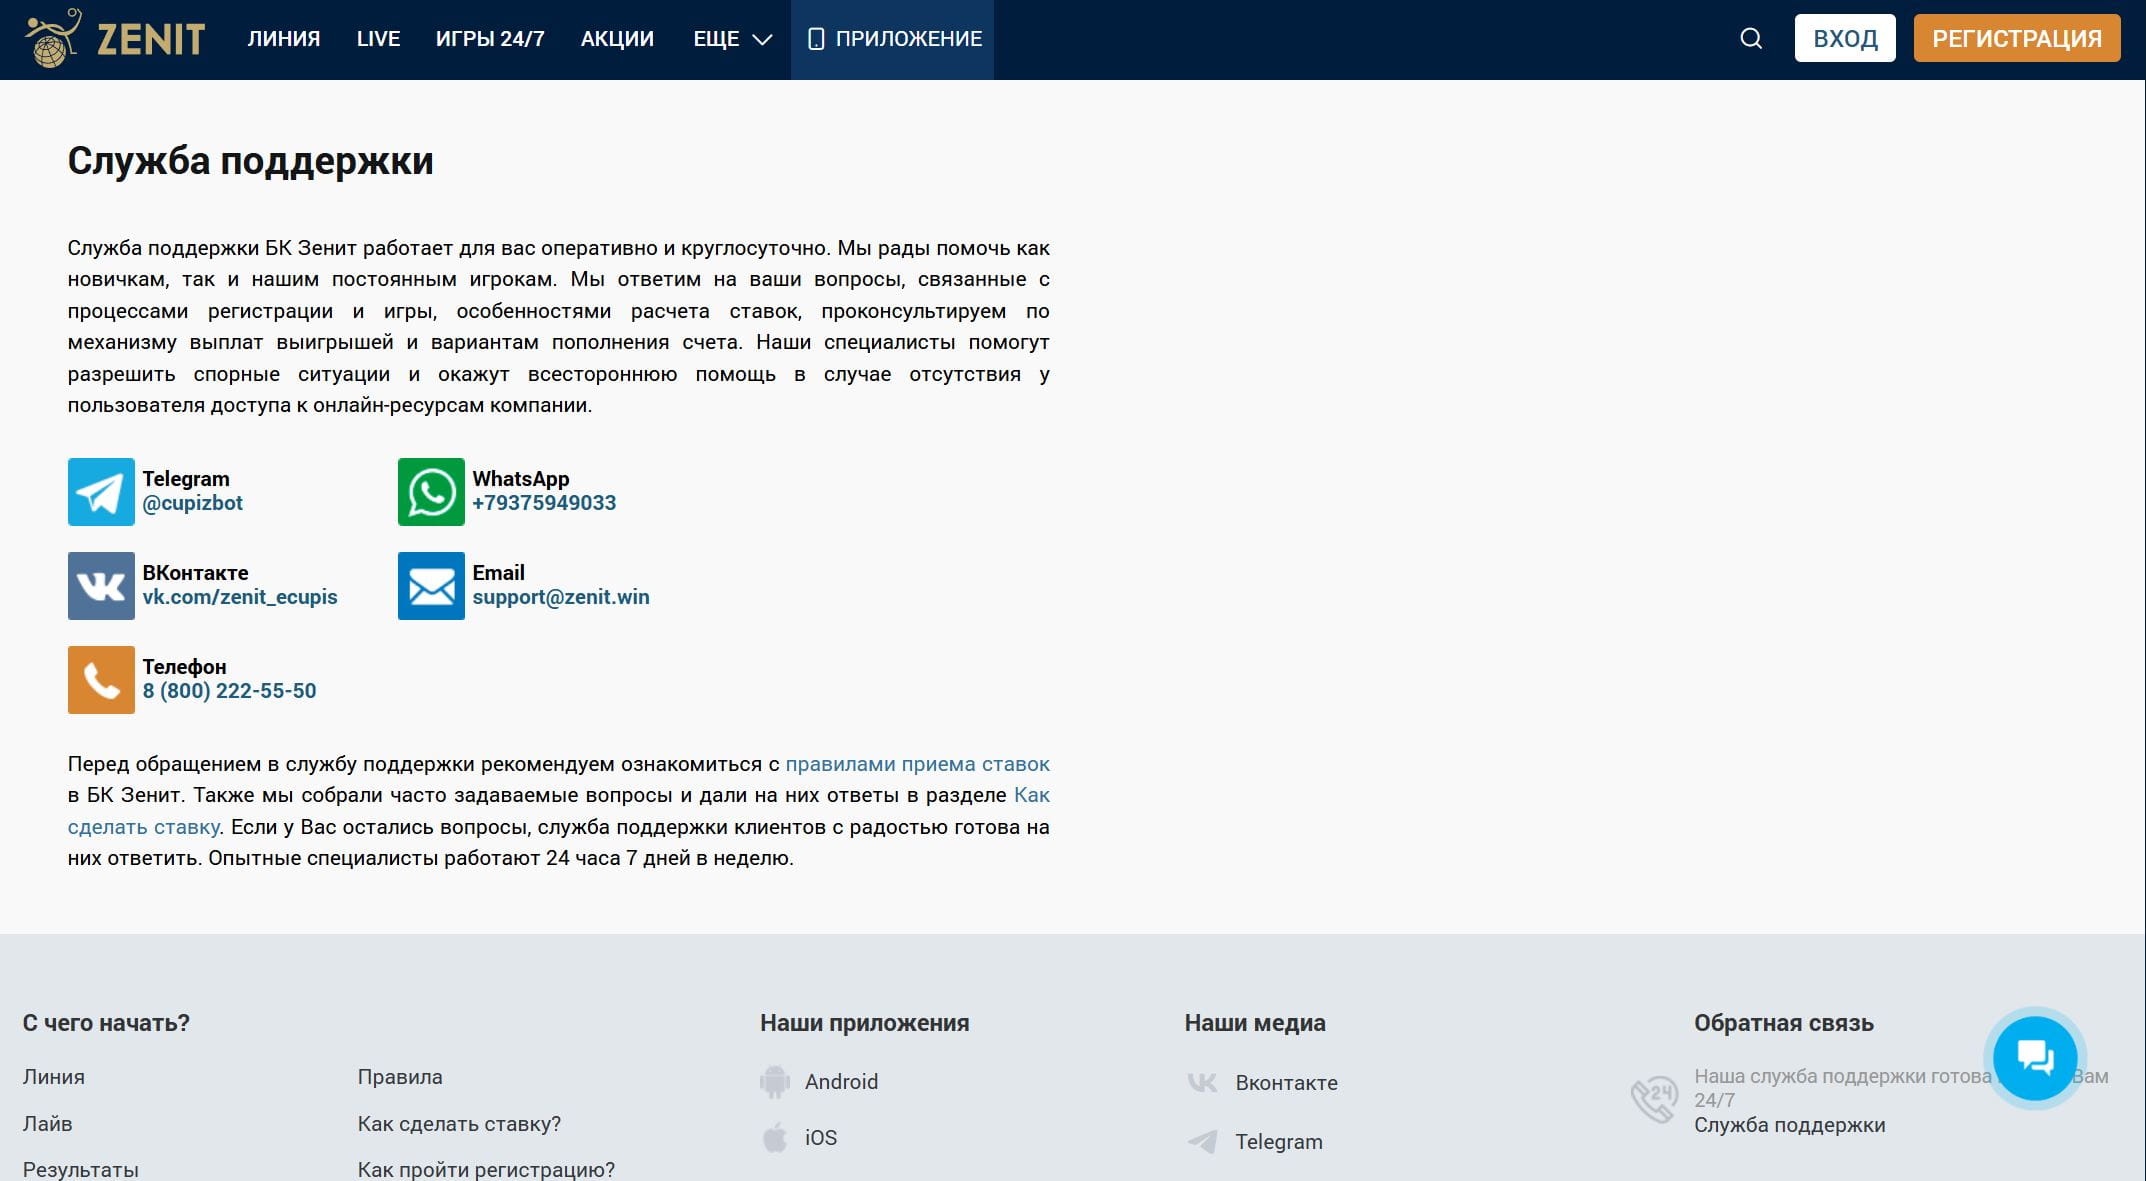Click the support@zenit.win email link
This screenshot has height=1181, width=2146.
tap(561, 597)
